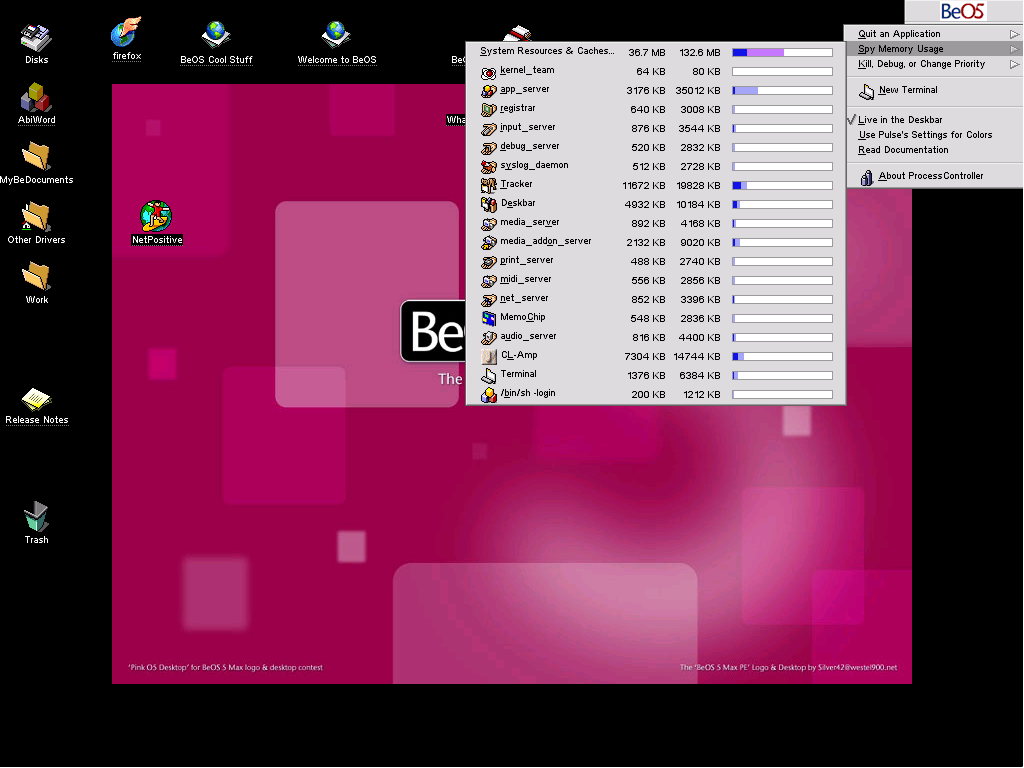Click the 1212 KB value for /bin/sh
Viewport: 1024px width, 768px height.
pyautogui.click(x=702, y=394)
